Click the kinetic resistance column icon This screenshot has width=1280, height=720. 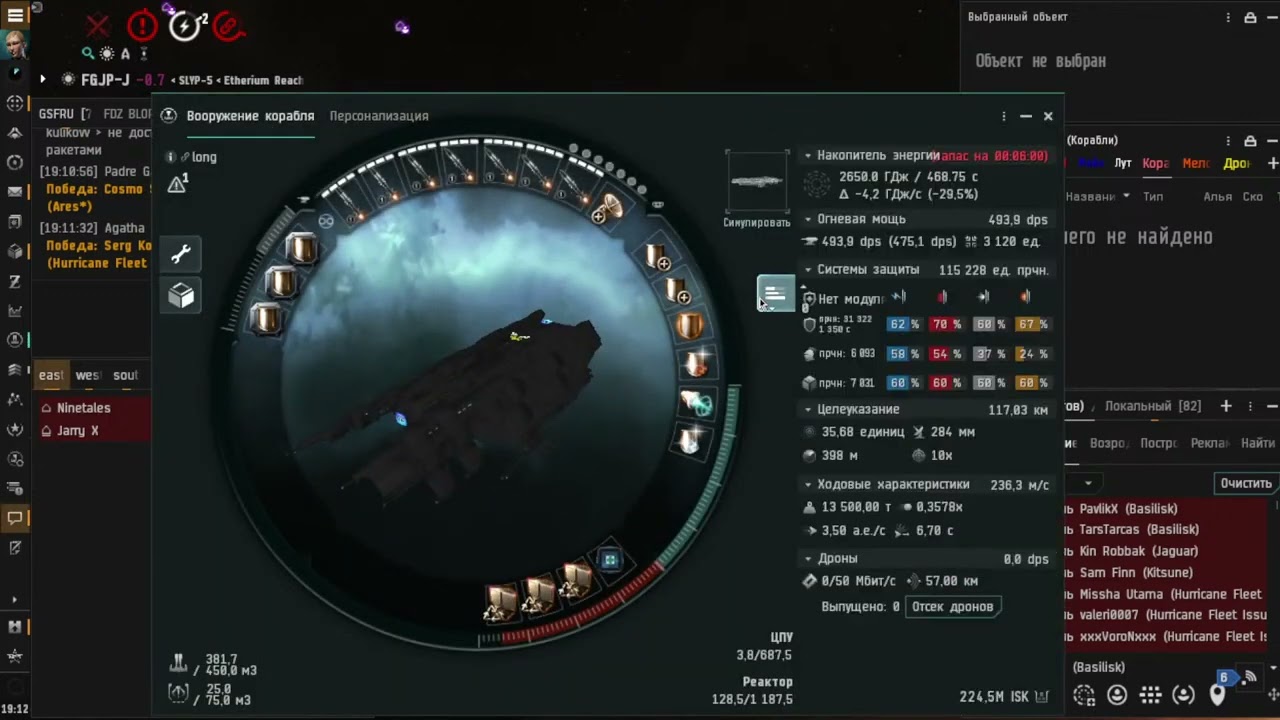pos(983,297)
